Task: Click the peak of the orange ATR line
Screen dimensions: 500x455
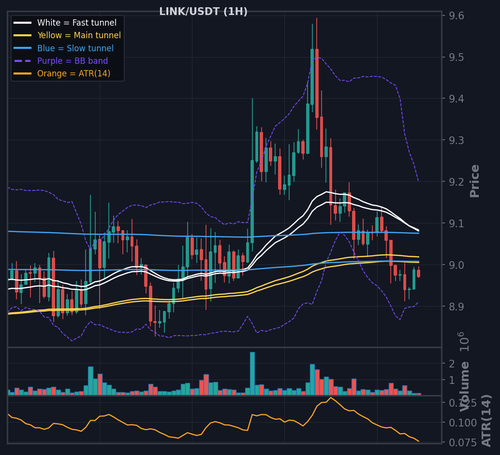Action: pyautogui.click(x=331, y=398)
